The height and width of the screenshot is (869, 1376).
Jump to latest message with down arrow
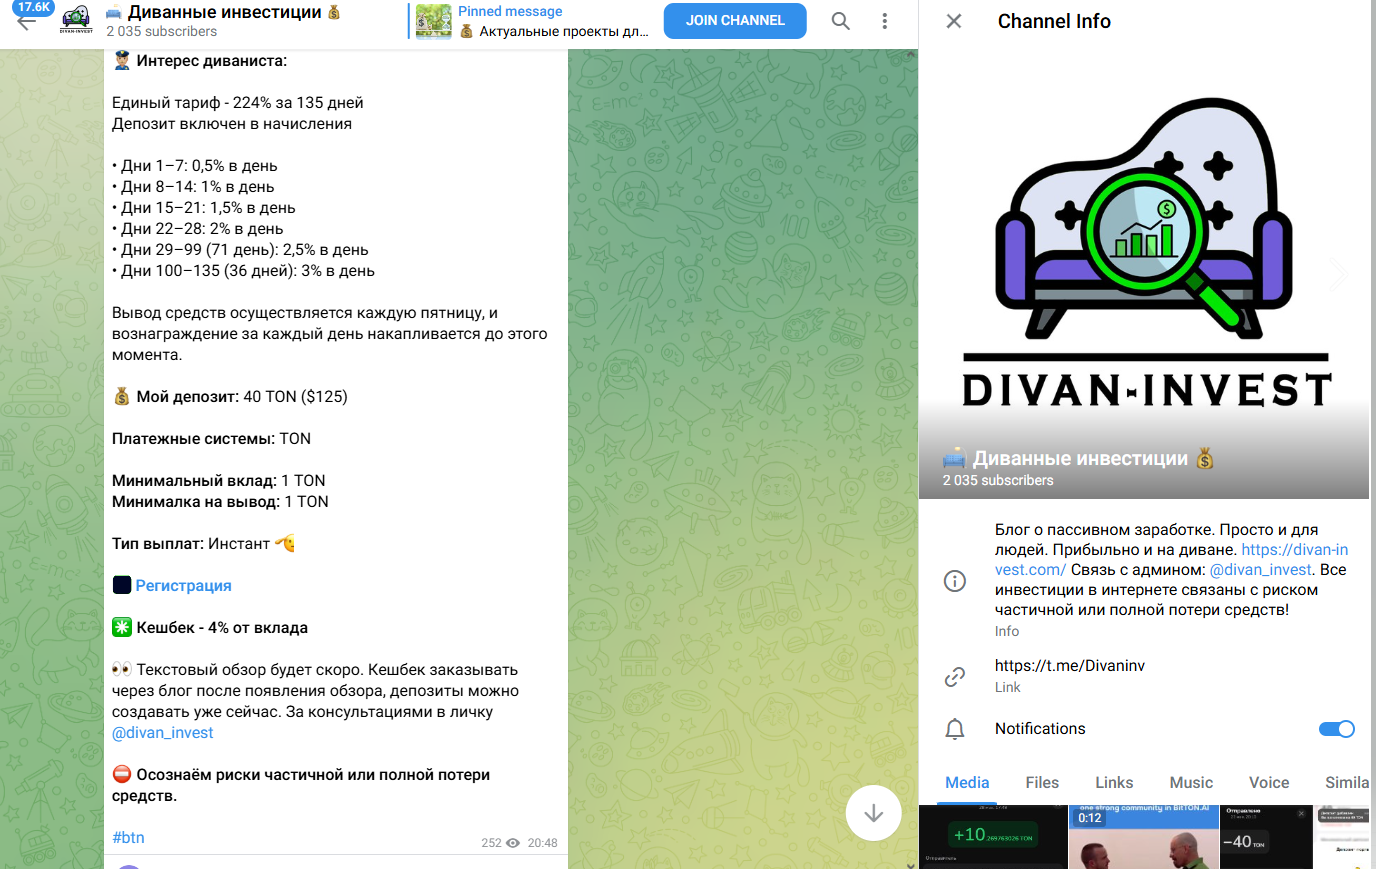pos(874,813)
